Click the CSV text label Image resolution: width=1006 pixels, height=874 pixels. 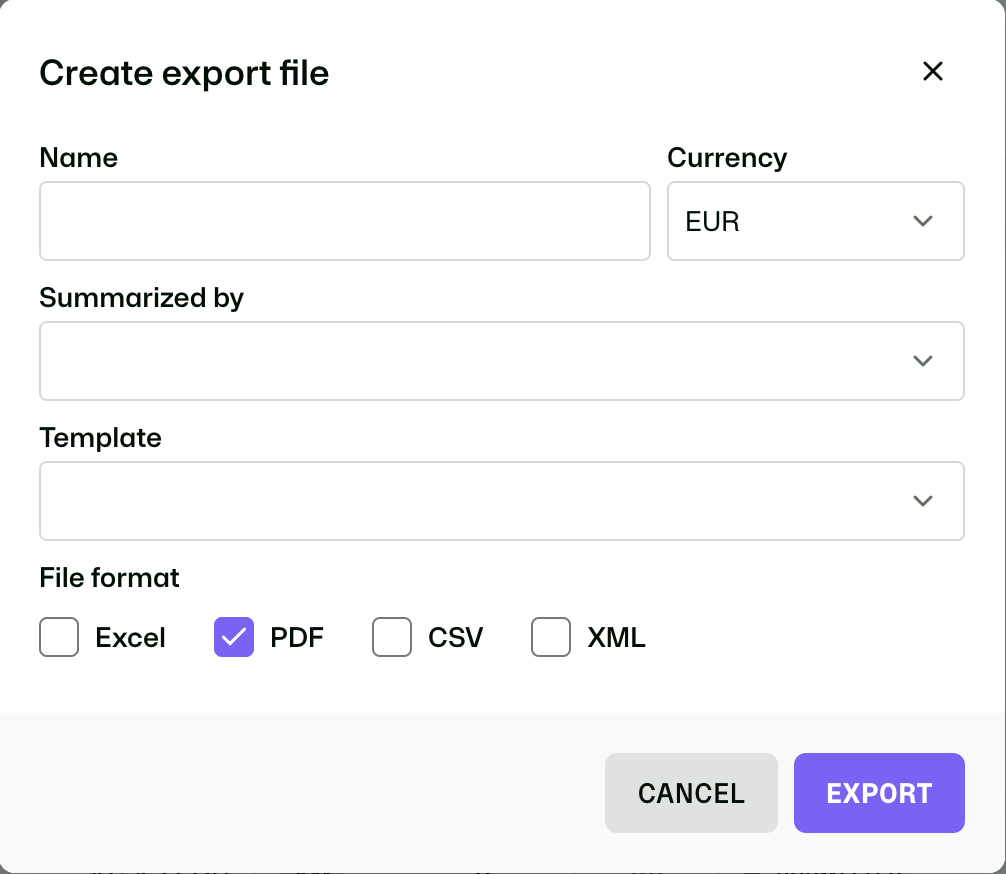pyautogui.click(x=456, y=638)
